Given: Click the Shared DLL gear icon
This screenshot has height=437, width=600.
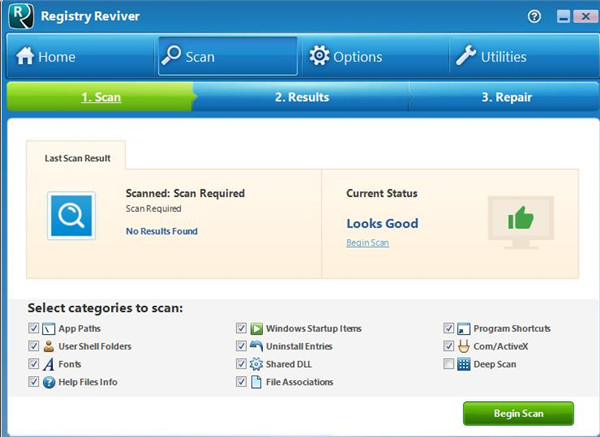Looking at the screenshot, I should pos(256,364).
